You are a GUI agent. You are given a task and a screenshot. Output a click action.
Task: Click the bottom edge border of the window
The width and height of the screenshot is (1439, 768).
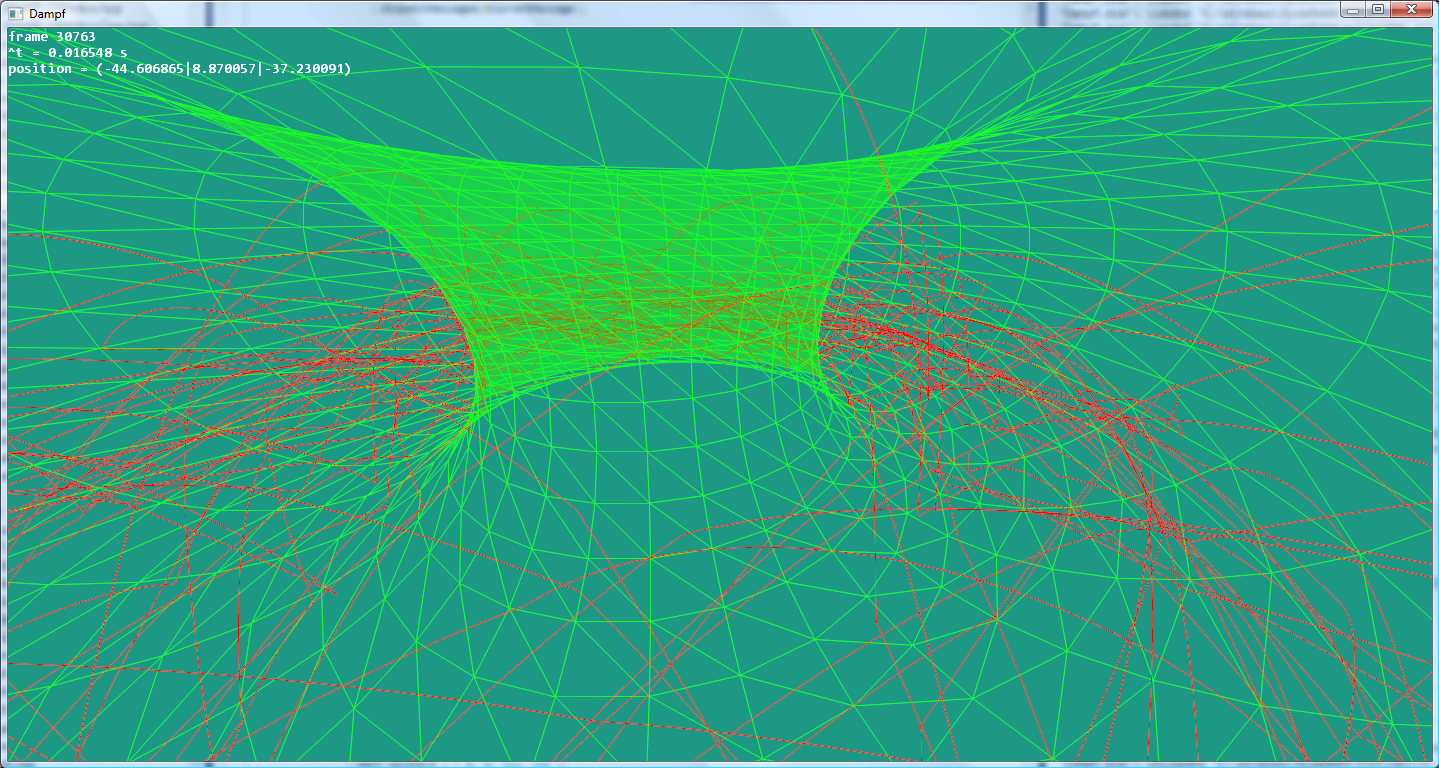[x=720, y=765]
